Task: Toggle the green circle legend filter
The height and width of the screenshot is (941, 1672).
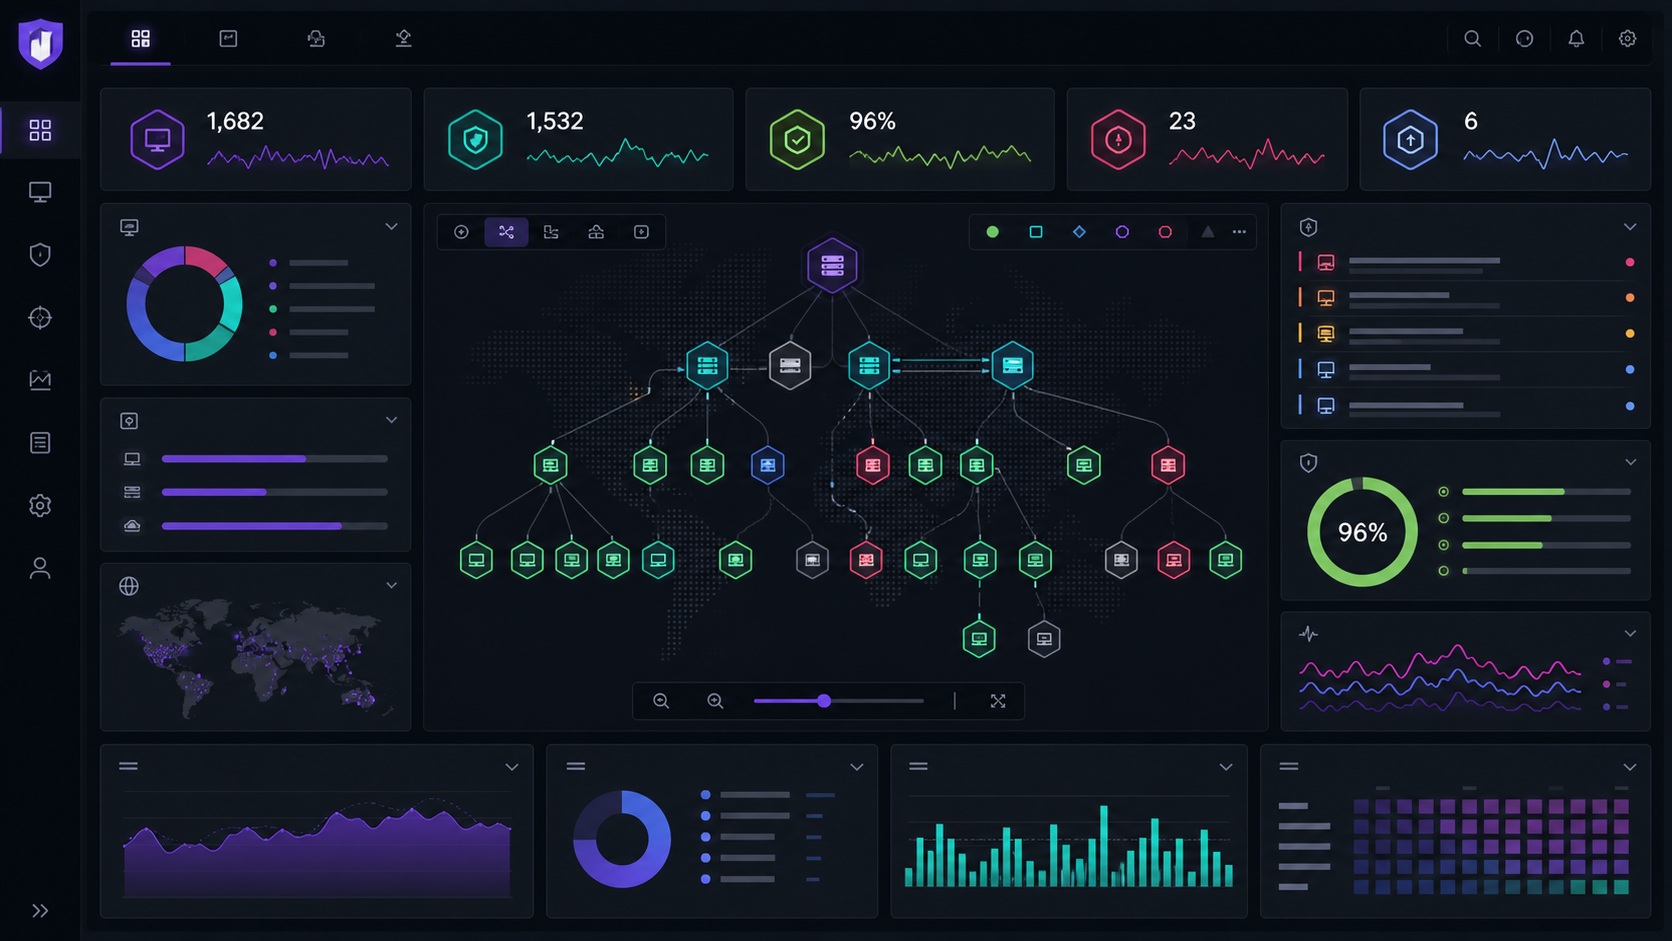Action: [x=992, y=232]
